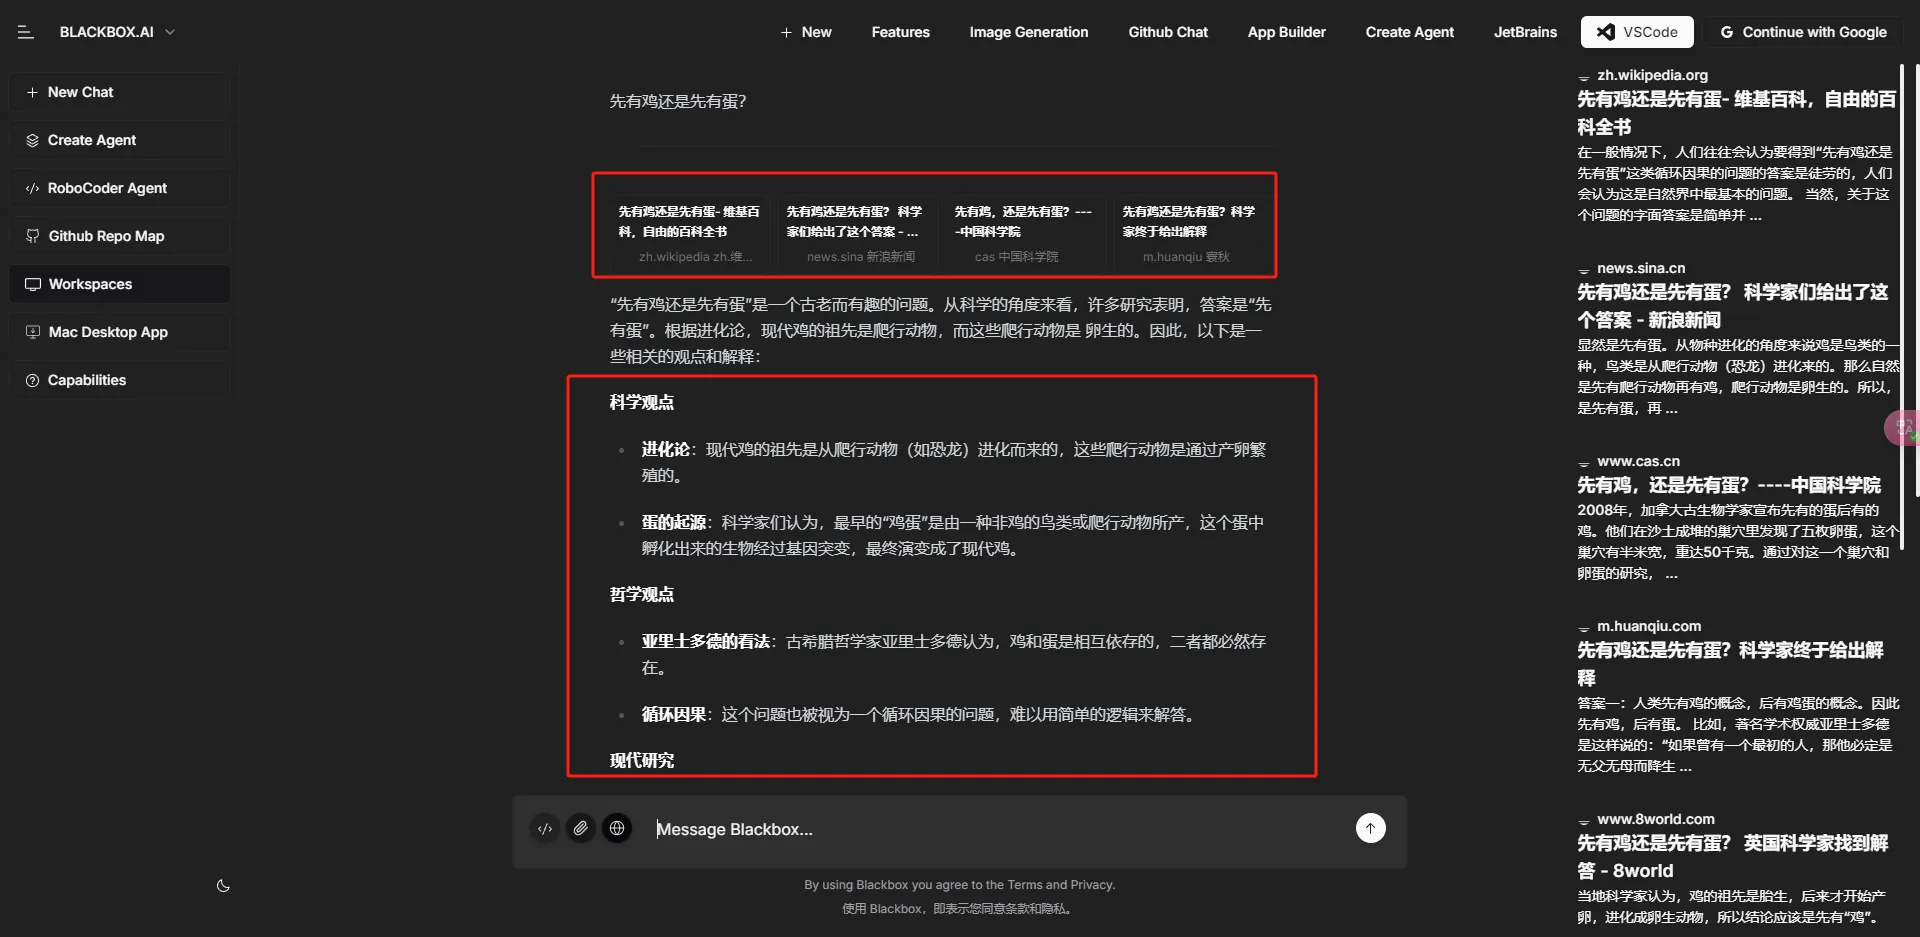Screen dimensions: 1920x937
Task: Click the icon beside www.8world.com
Action: (x=1584, y=821)
